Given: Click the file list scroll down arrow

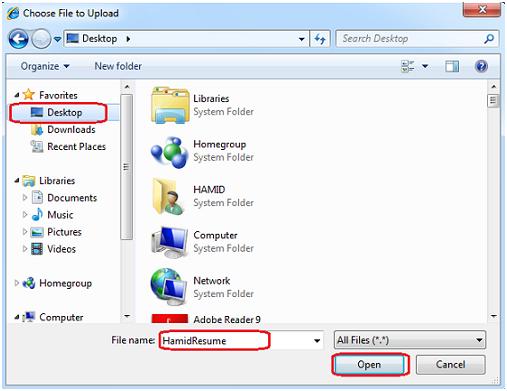Looking at the screenshot, I should tap(494, 316).
